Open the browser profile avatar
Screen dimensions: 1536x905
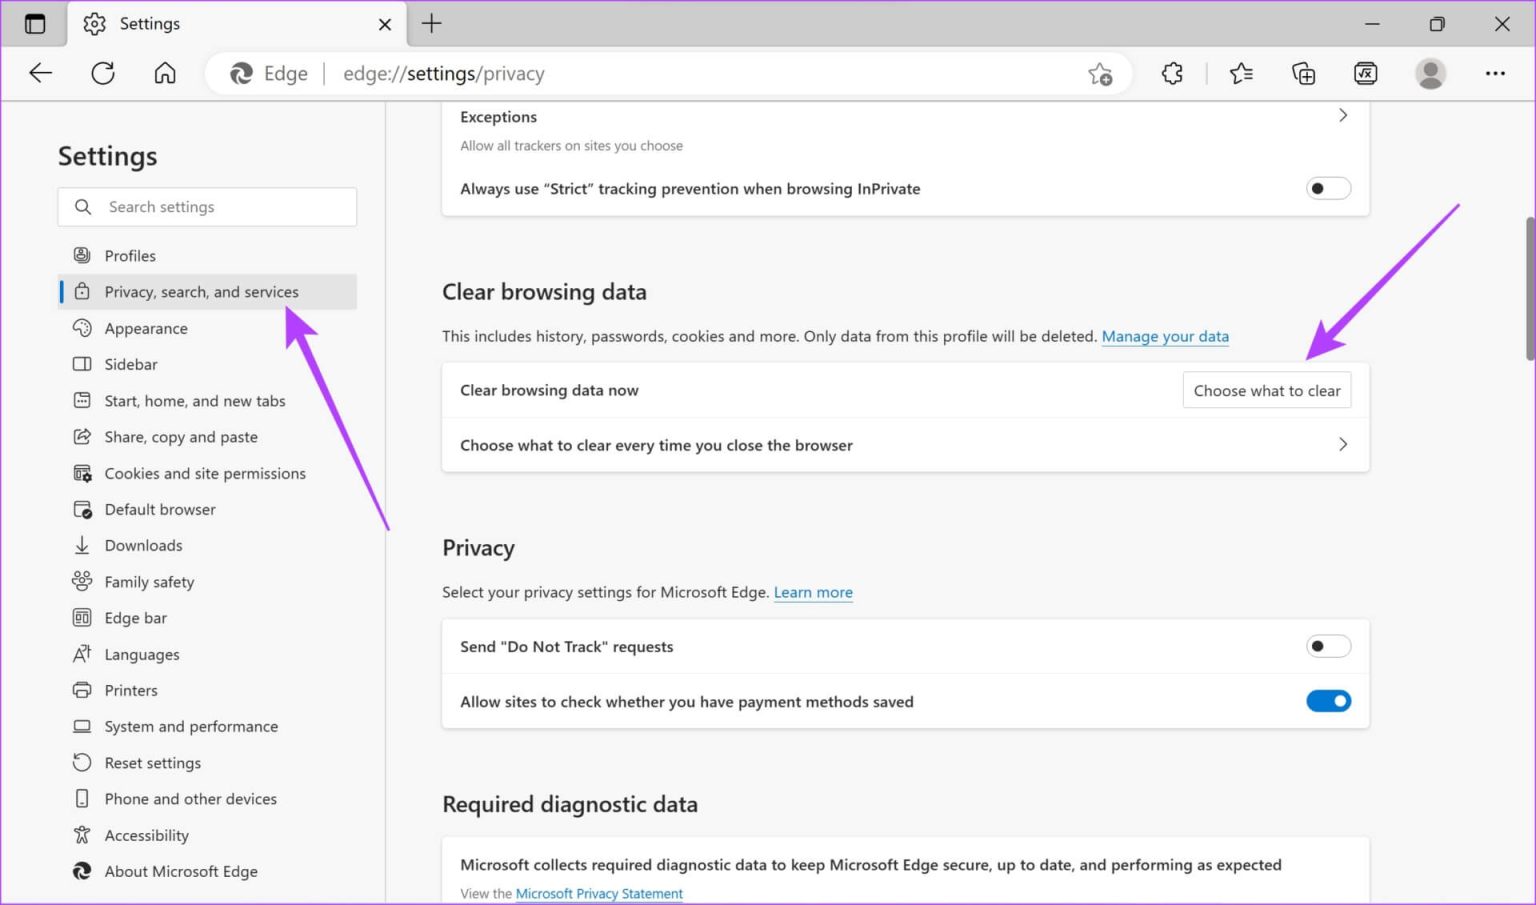[x=1430, y=73]
